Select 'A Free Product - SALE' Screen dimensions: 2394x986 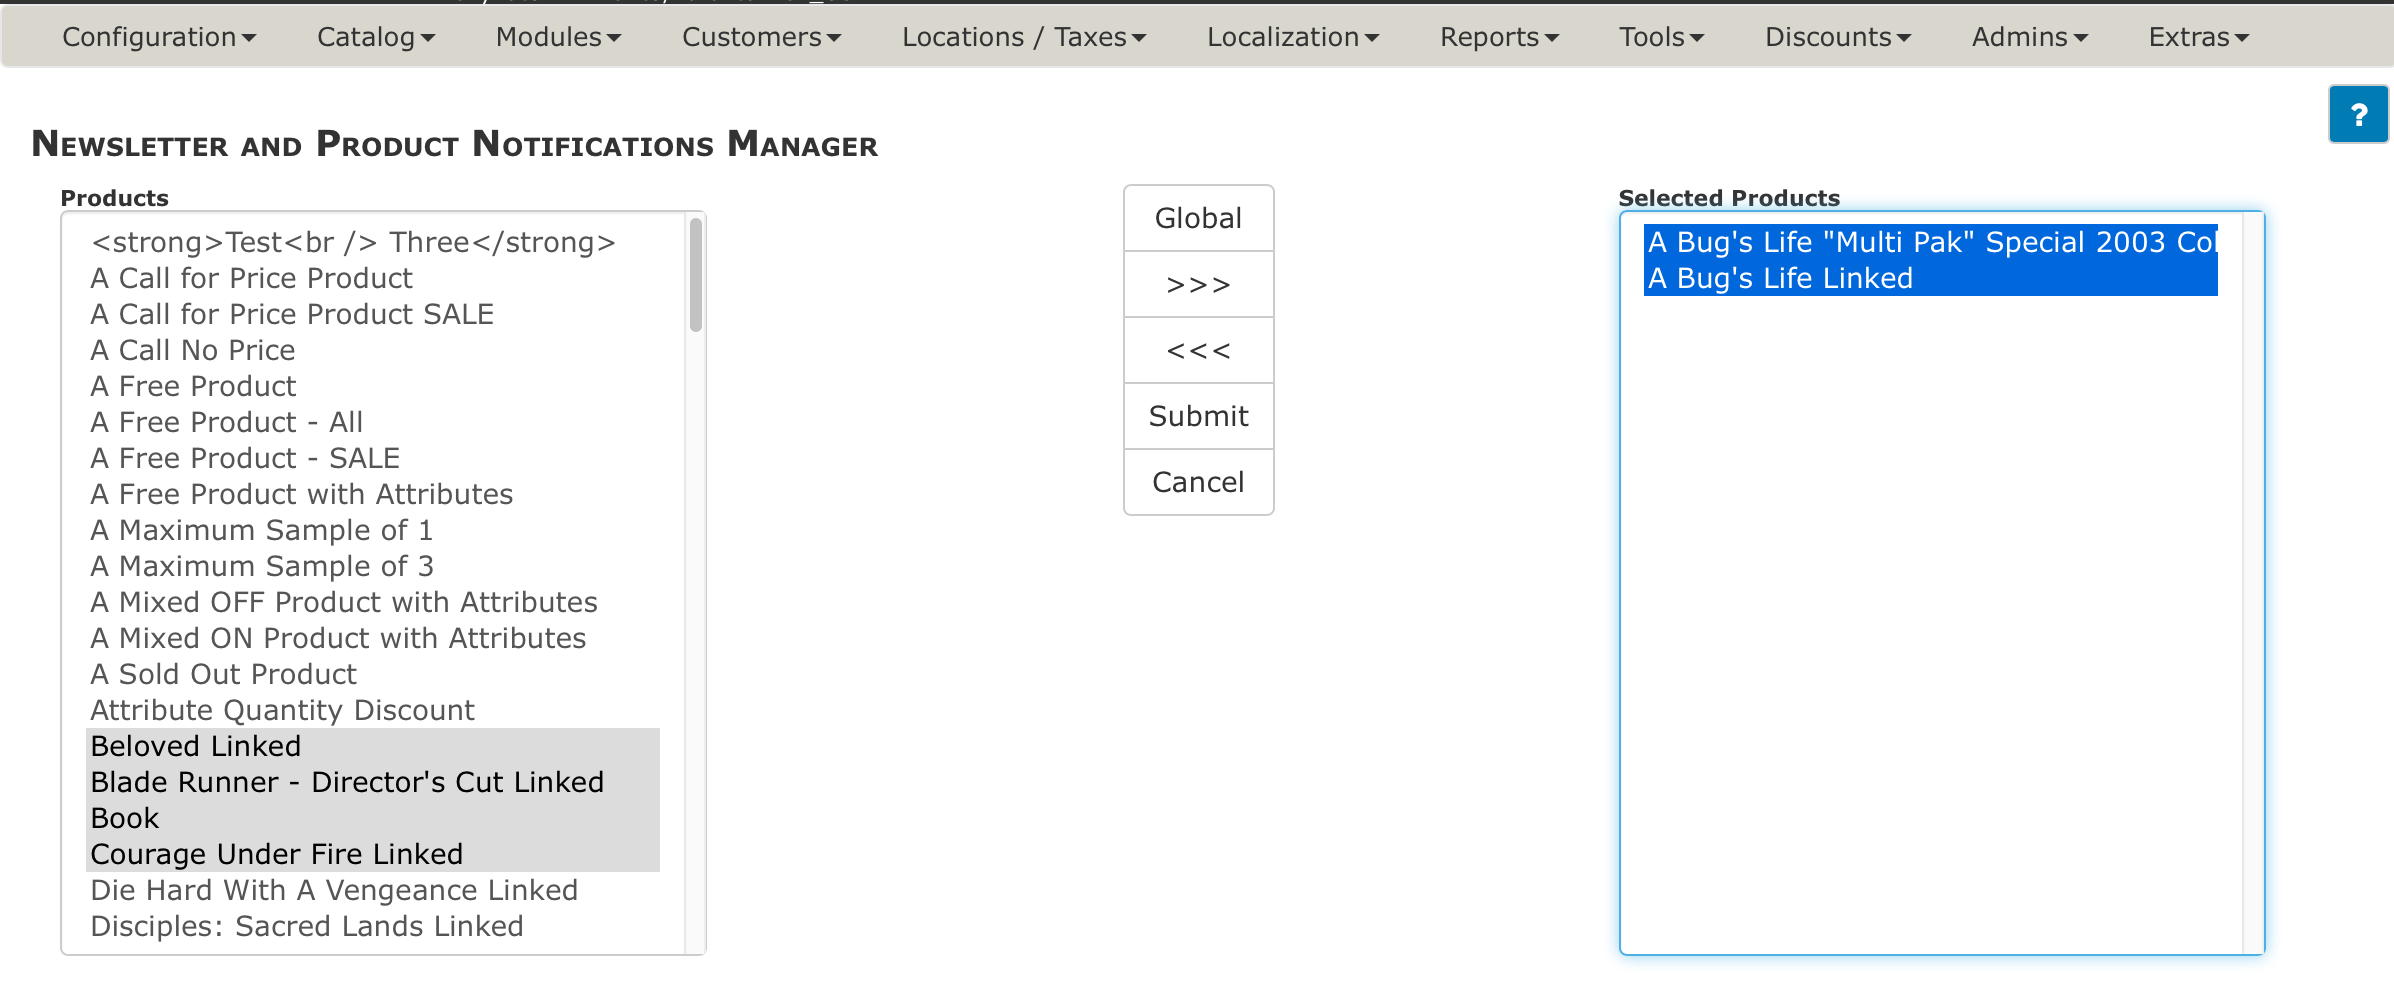pyautogui.click(x=374, y=458)
